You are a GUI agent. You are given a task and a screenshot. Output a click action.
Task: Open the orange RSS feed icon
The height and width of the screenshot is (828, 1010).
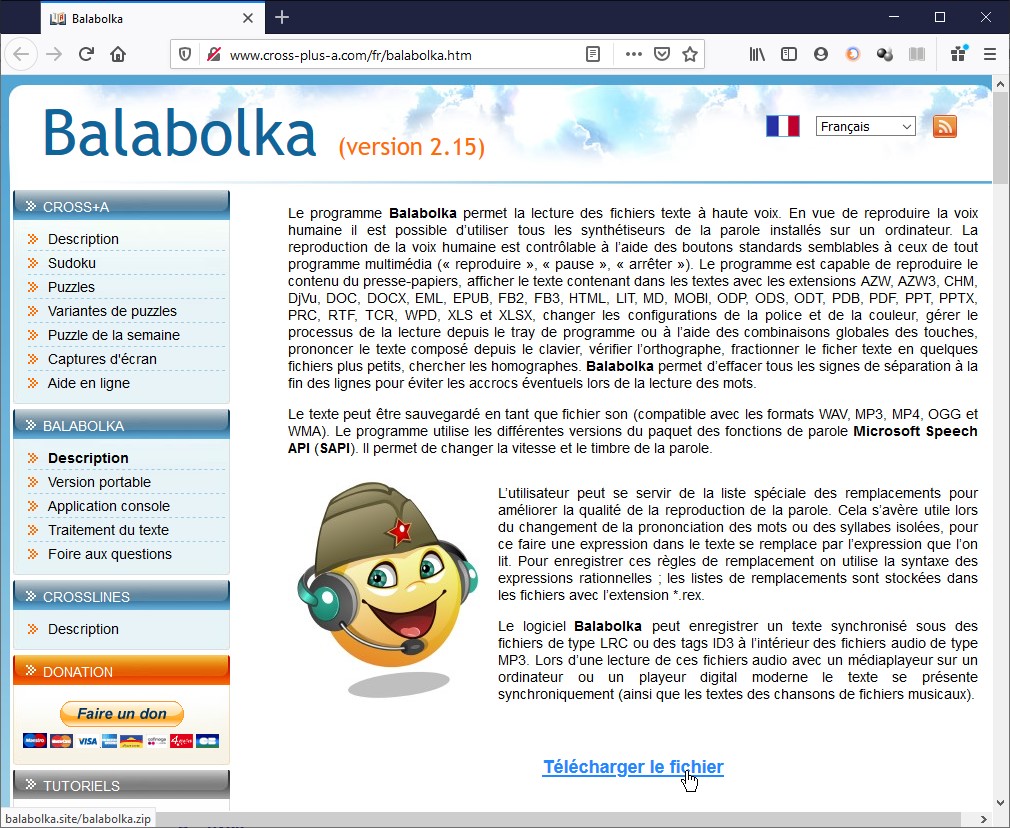pos(944,126)
